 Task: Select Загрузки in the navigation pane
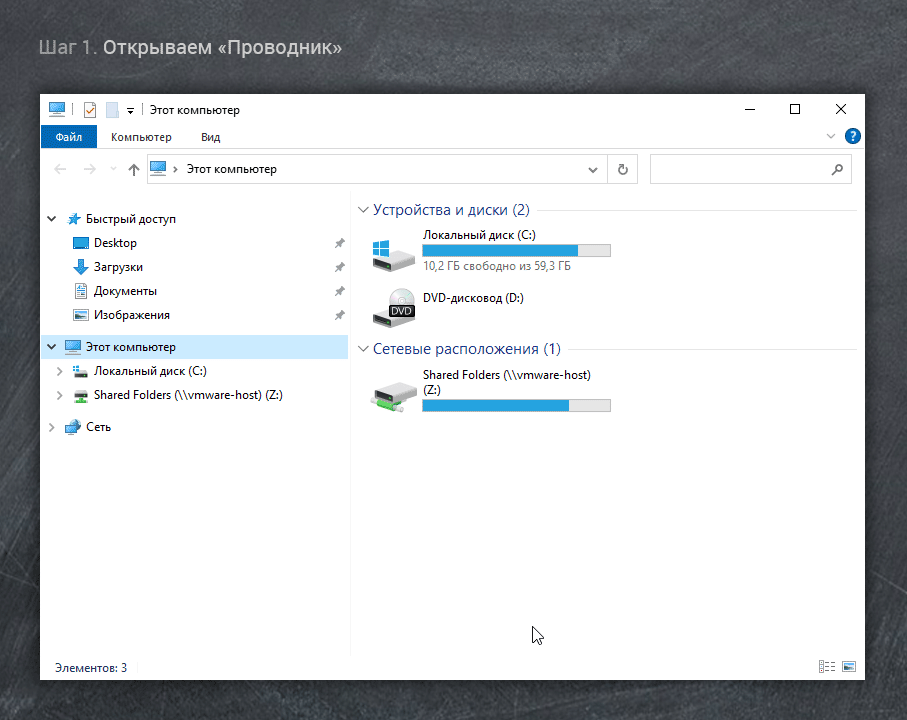(x=117, y=267)
